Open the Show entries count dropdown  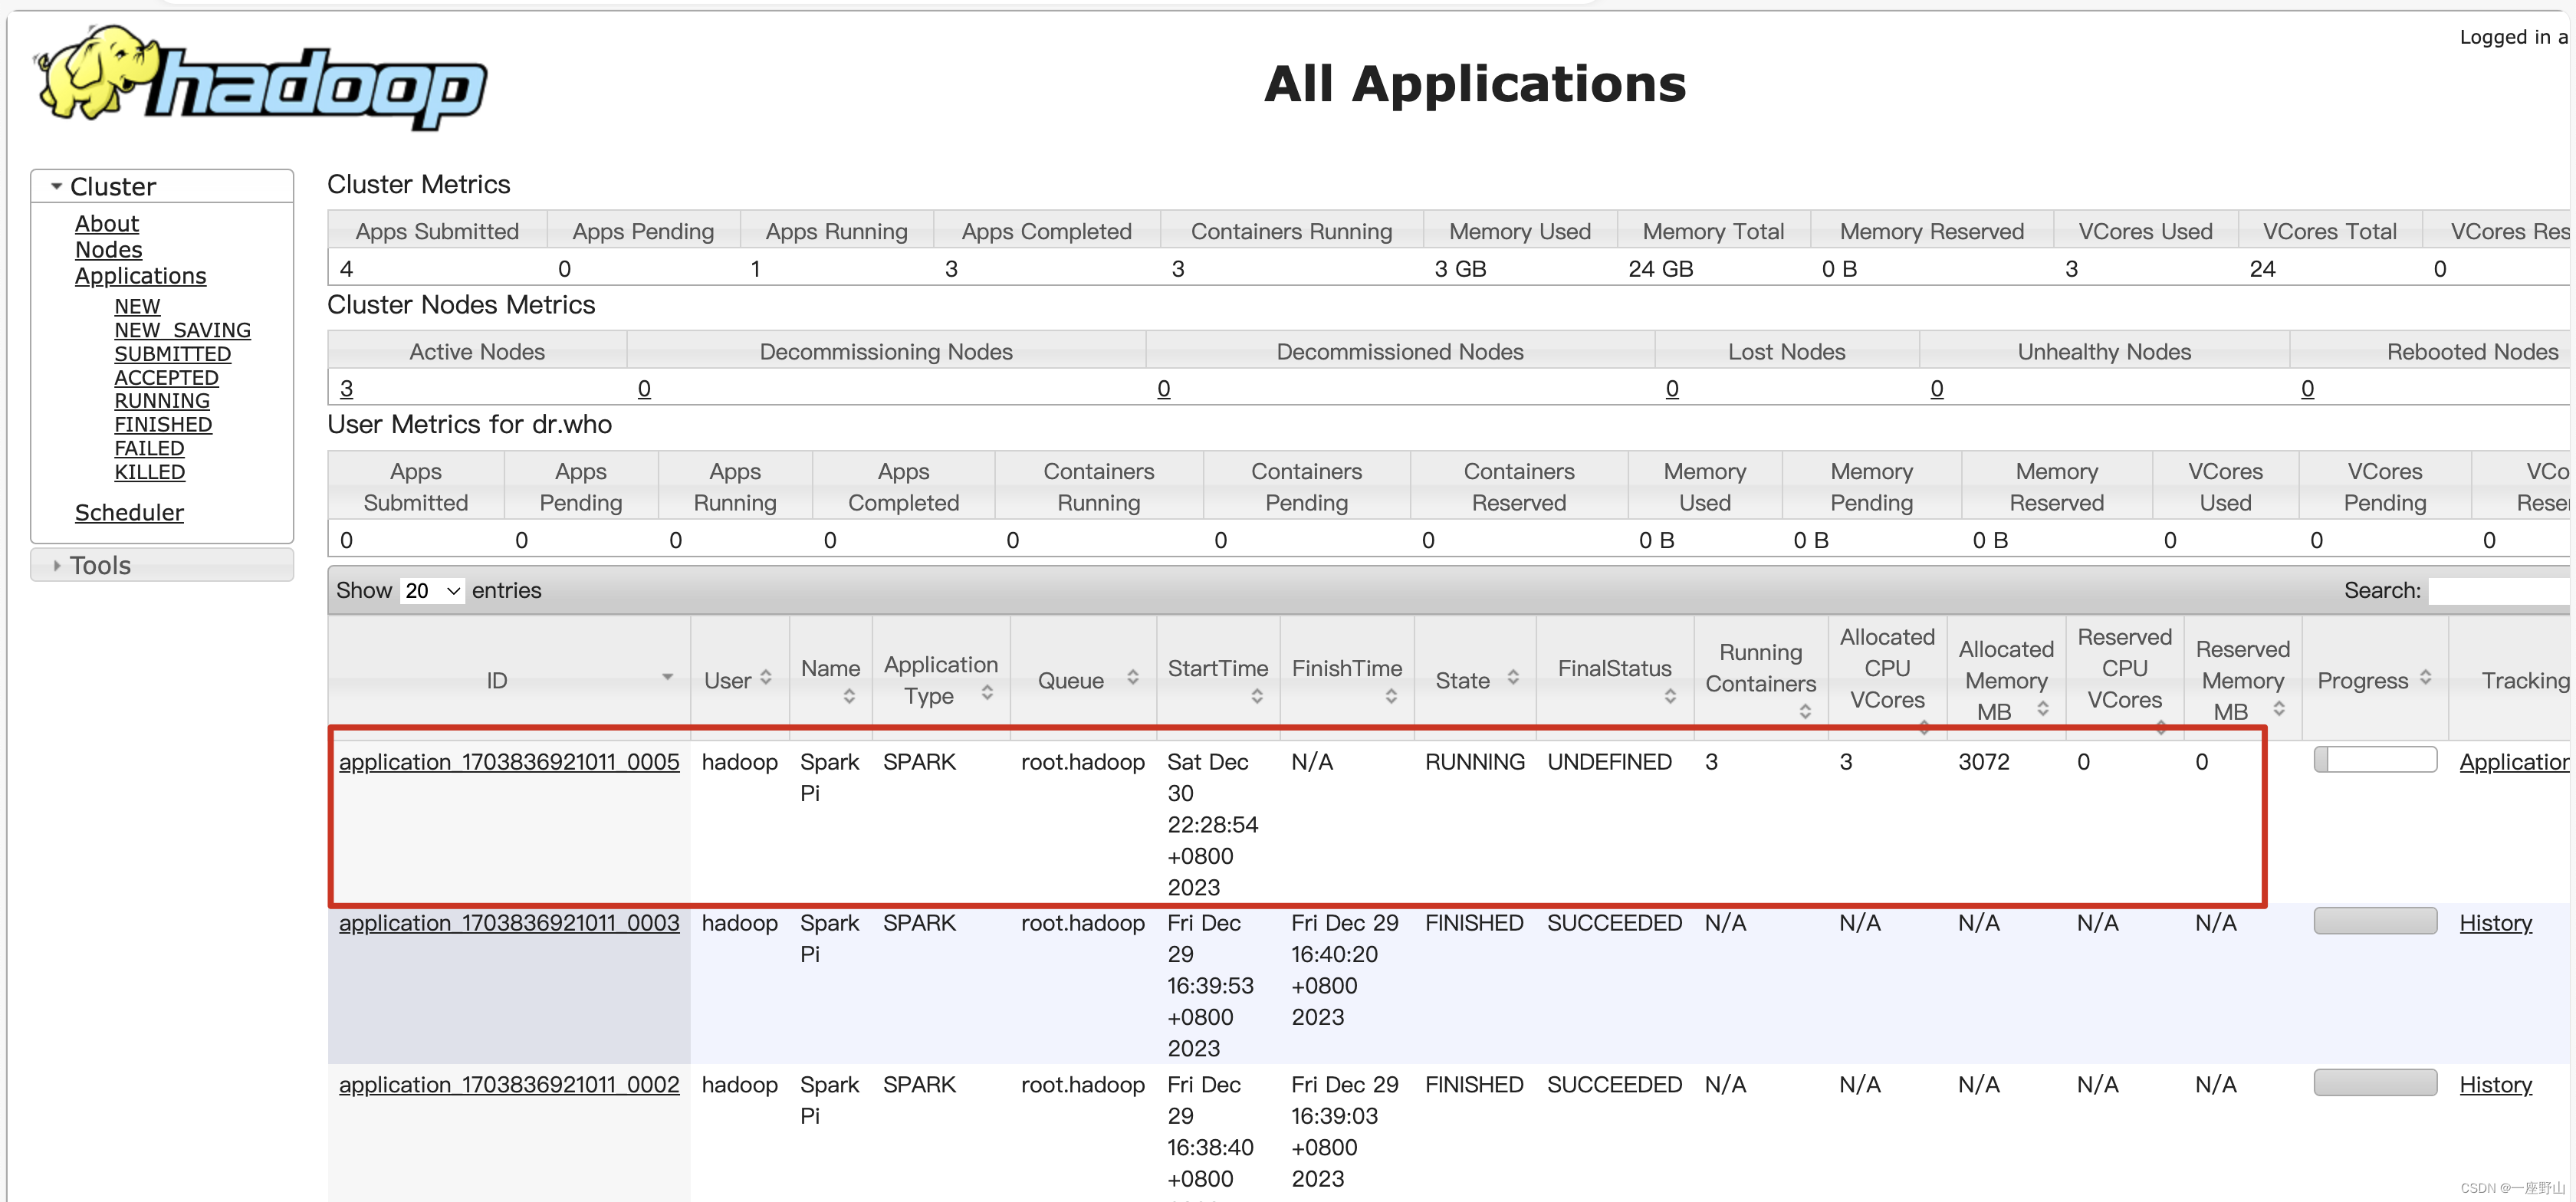[432, 591]
